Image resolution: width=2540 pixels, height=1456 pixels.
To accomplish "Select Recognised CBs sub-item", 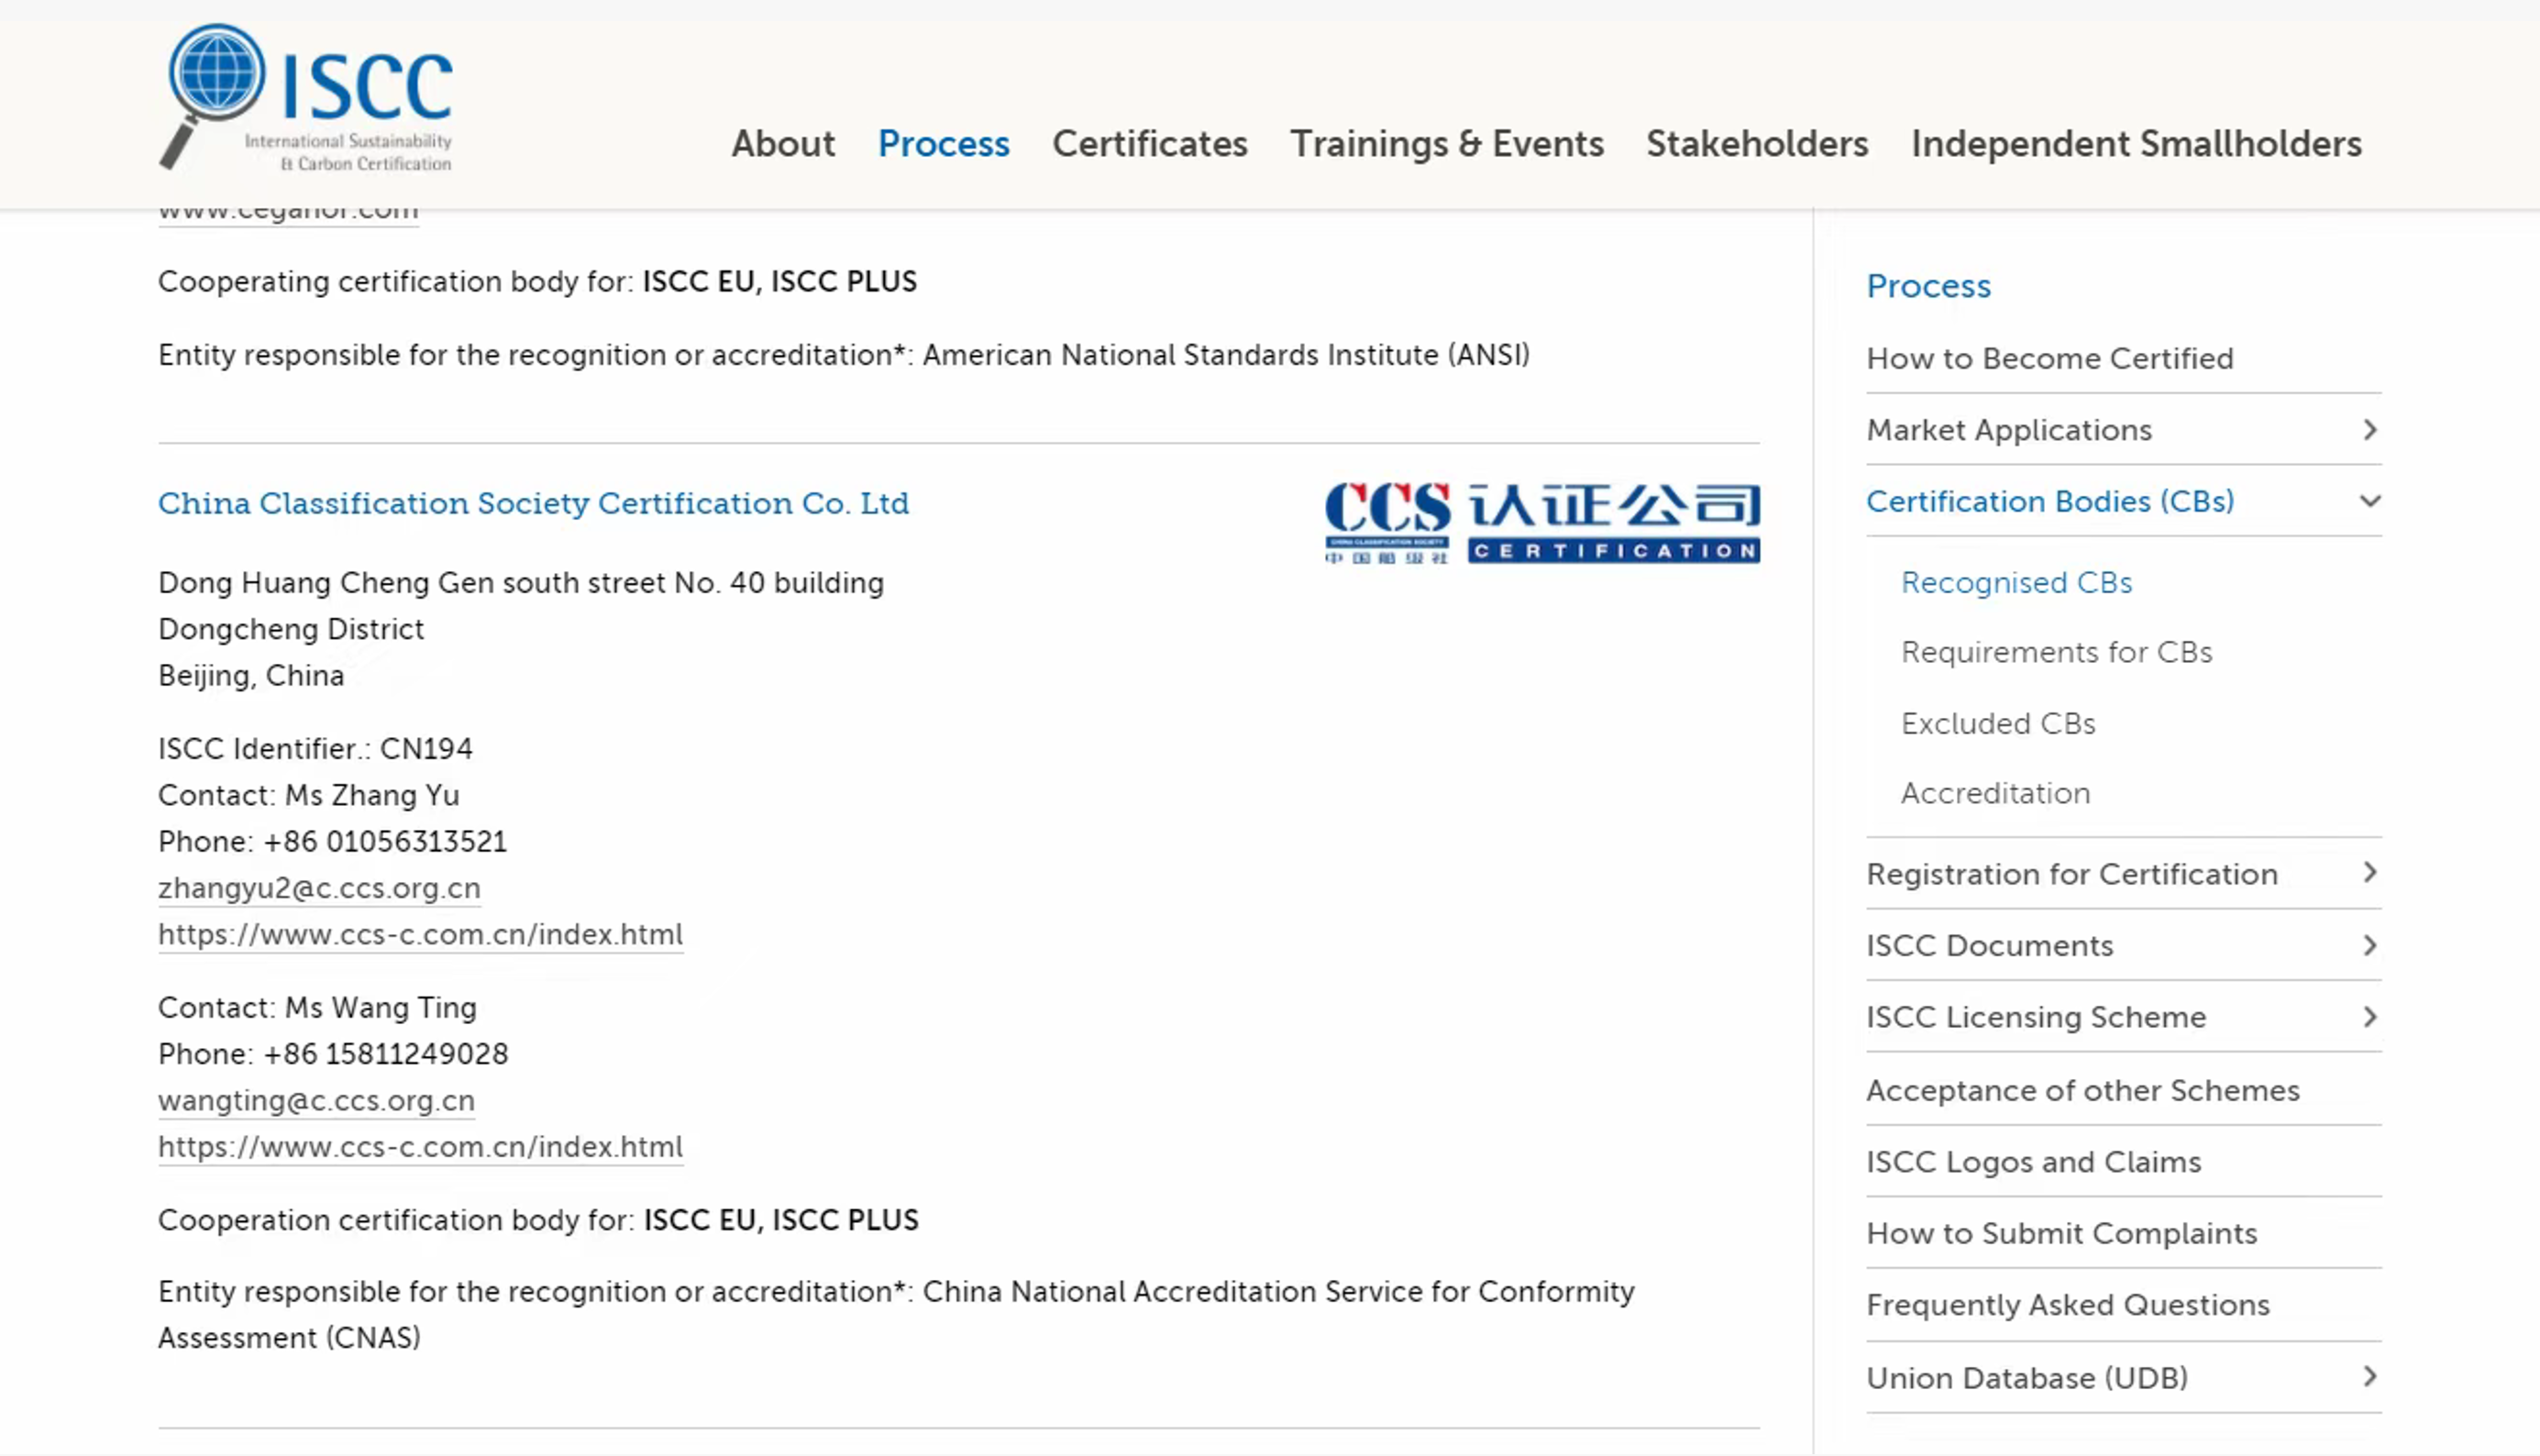I will pyautogui.click(x=2016, y=582).
